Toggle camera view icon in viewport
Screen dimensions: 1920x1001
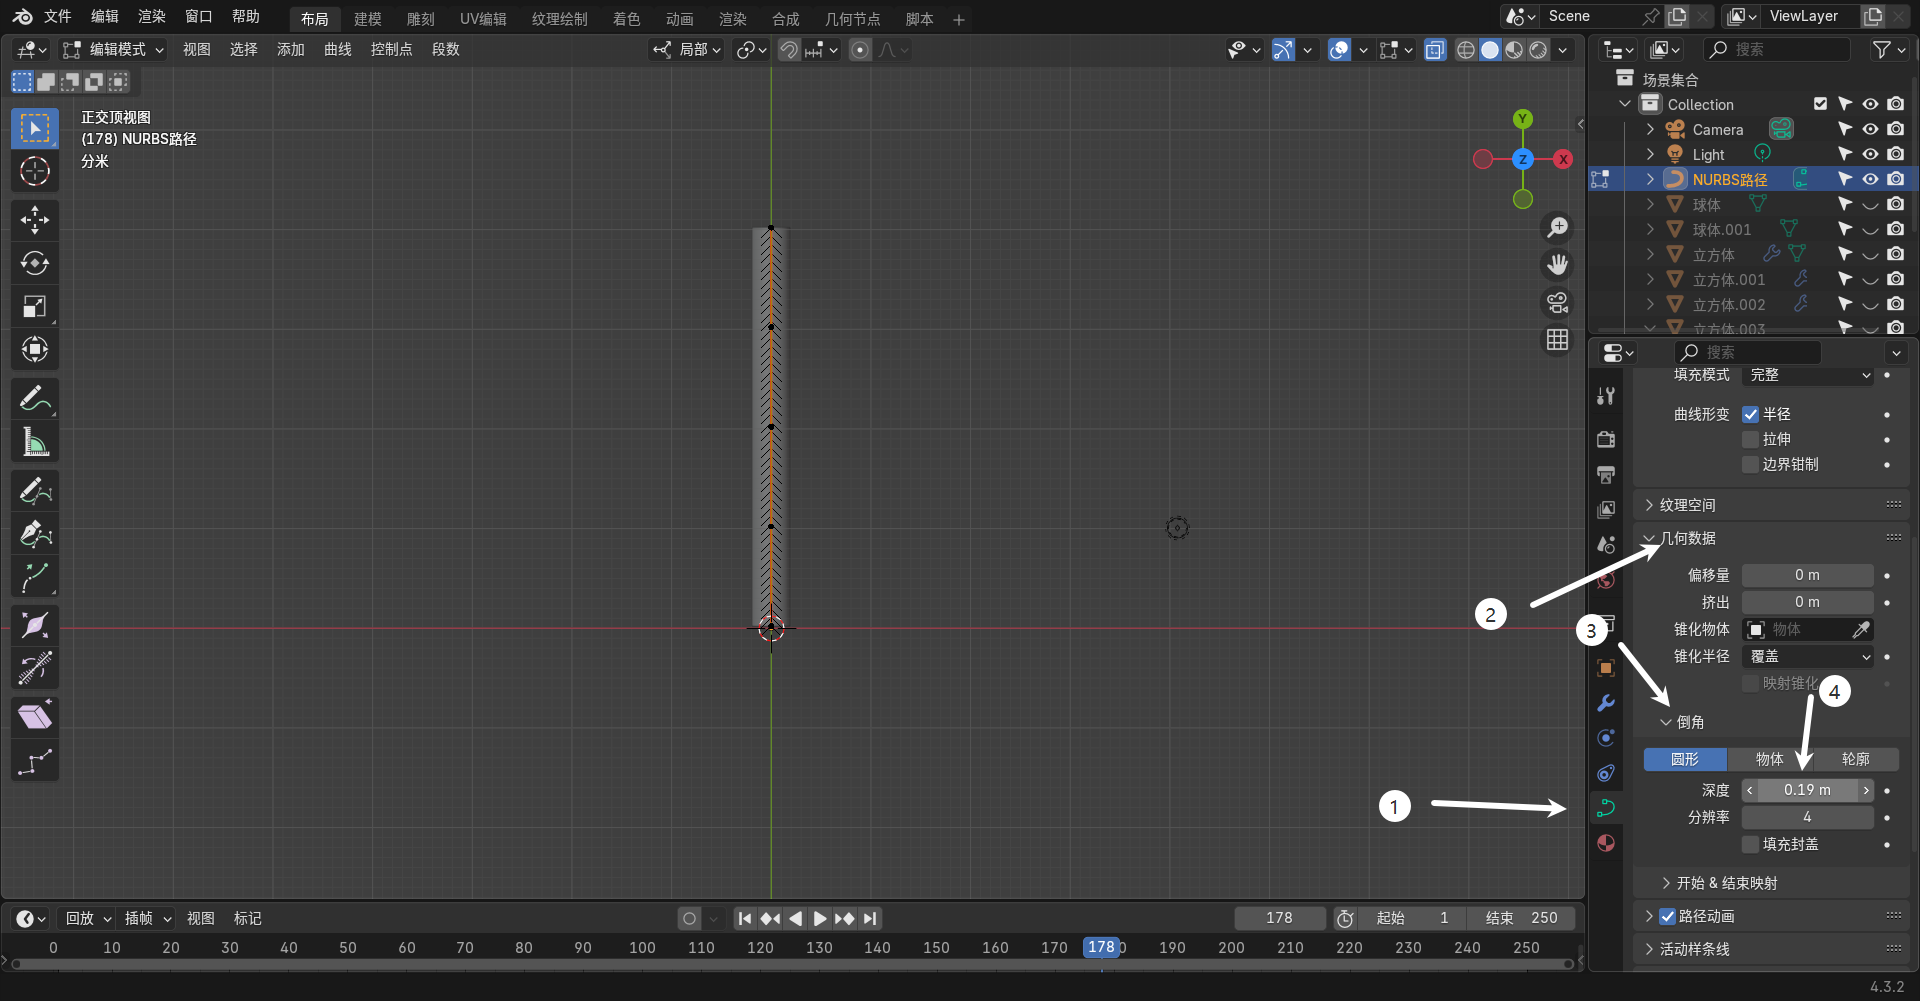pos(1557,302)
